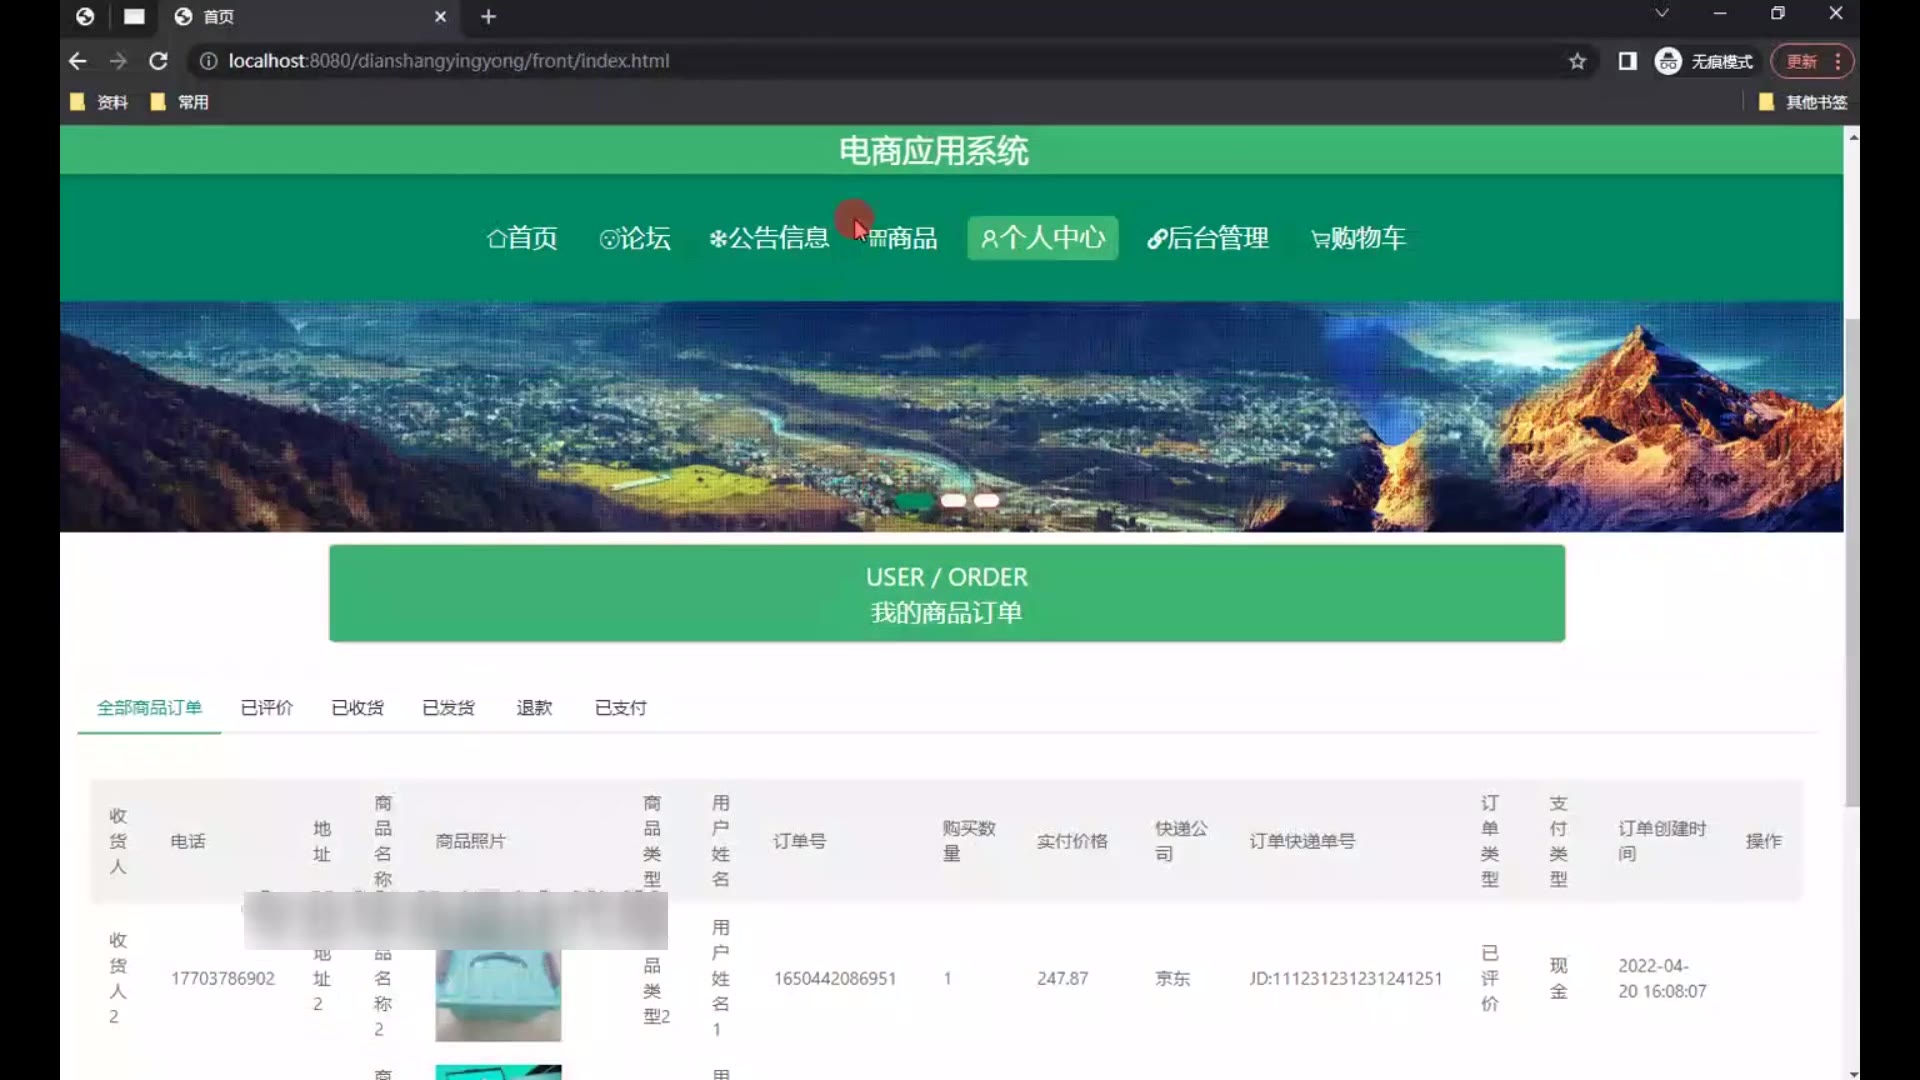The image size is (1920, 1080).
Task: Click the blue product photo thumbnail
Action: click(498, 994)
